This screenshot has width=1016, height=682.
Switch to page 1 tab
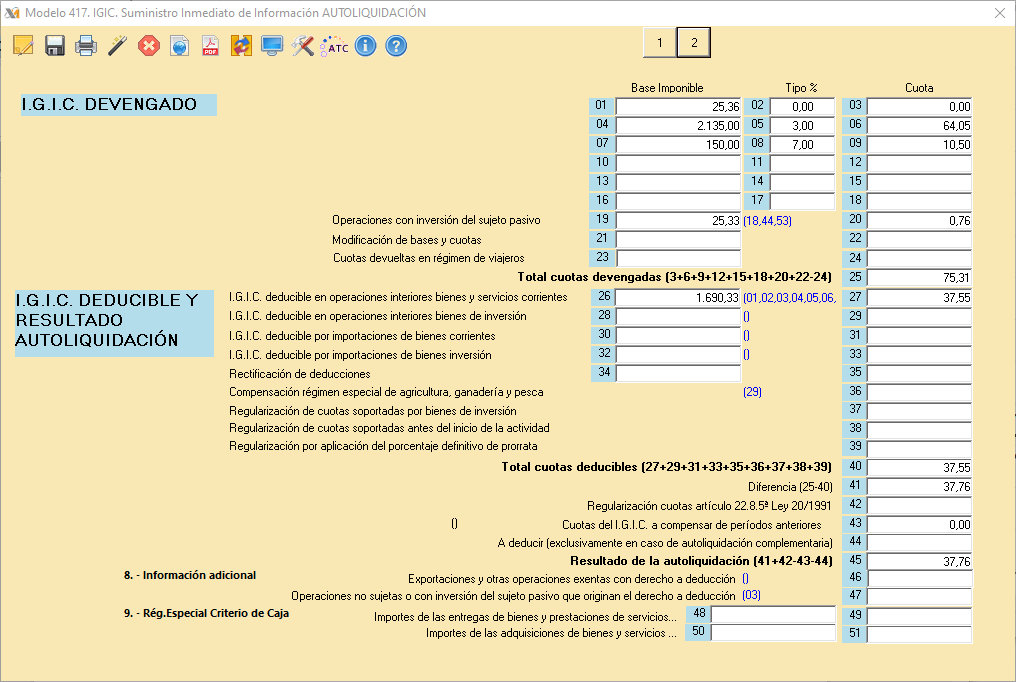tap(660, 43)
